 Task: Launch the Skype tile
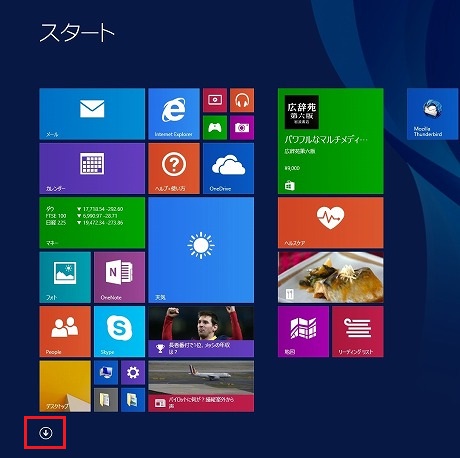pos(119,332)
